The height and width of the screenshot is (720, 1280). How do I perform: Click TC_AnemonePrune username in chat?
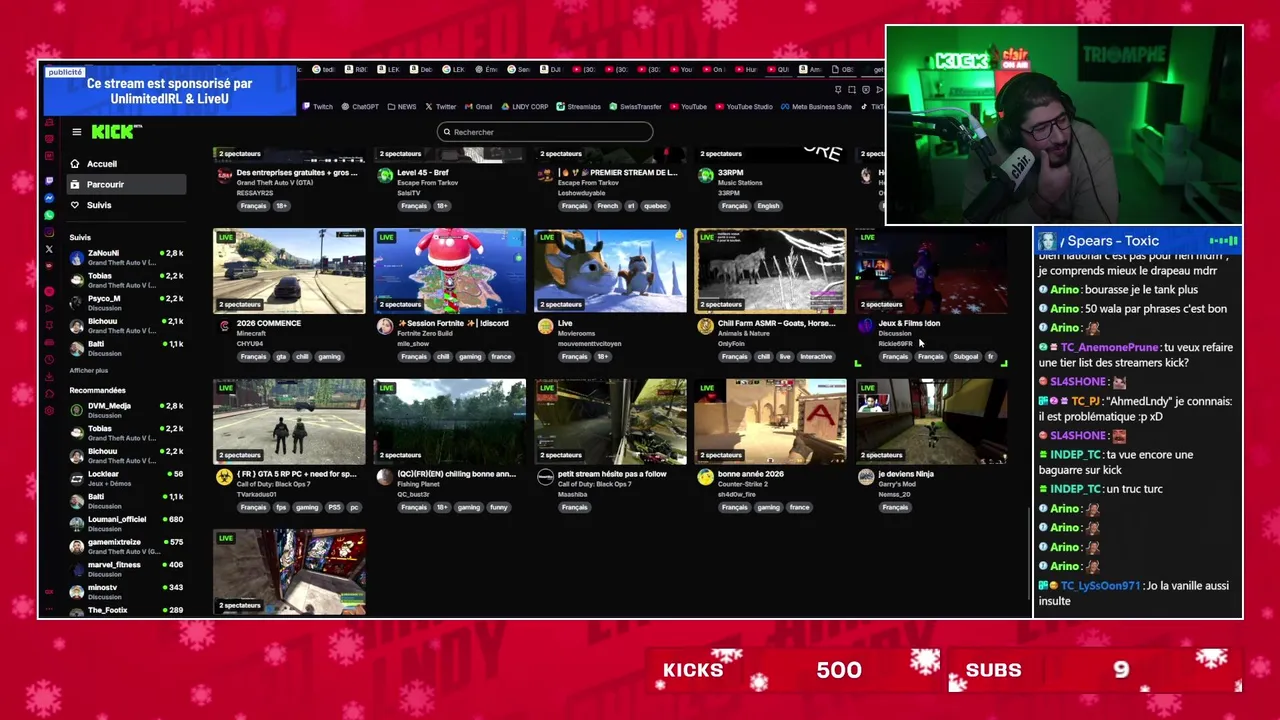[x=1109, y=347]
